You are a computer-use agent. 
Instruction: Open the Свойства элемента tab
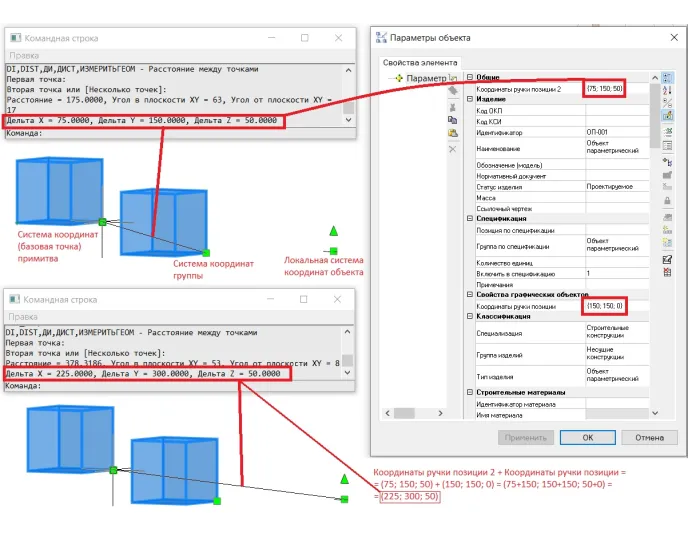coord(420,63)
